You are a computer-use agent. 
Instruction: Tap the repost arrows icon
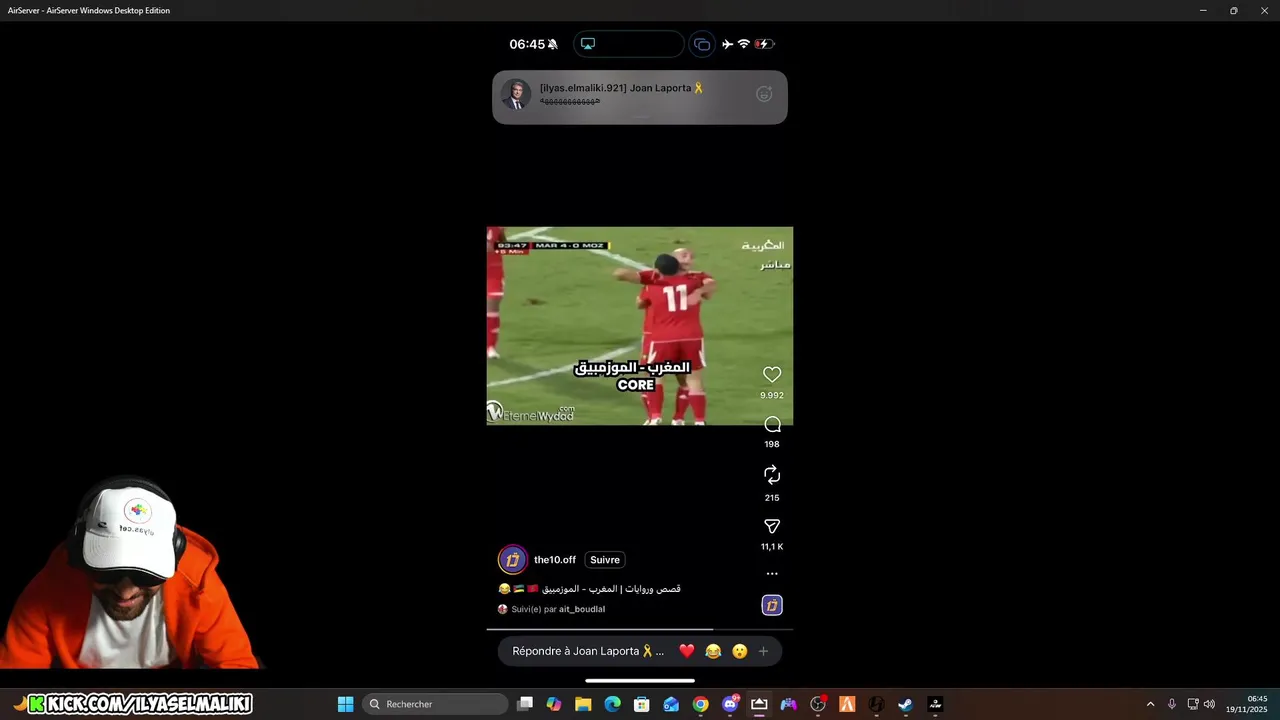(772, 475)
